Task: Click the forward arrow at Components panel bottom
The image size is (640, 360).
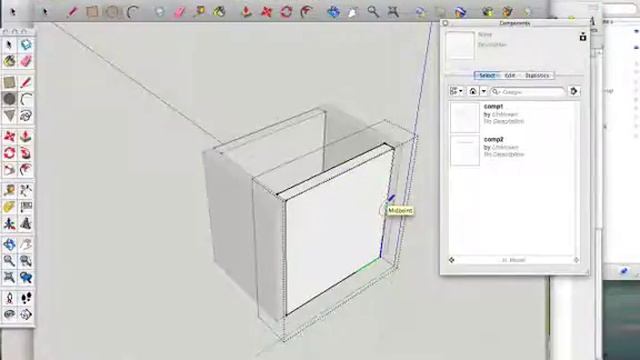Action: tap(576, 260)
